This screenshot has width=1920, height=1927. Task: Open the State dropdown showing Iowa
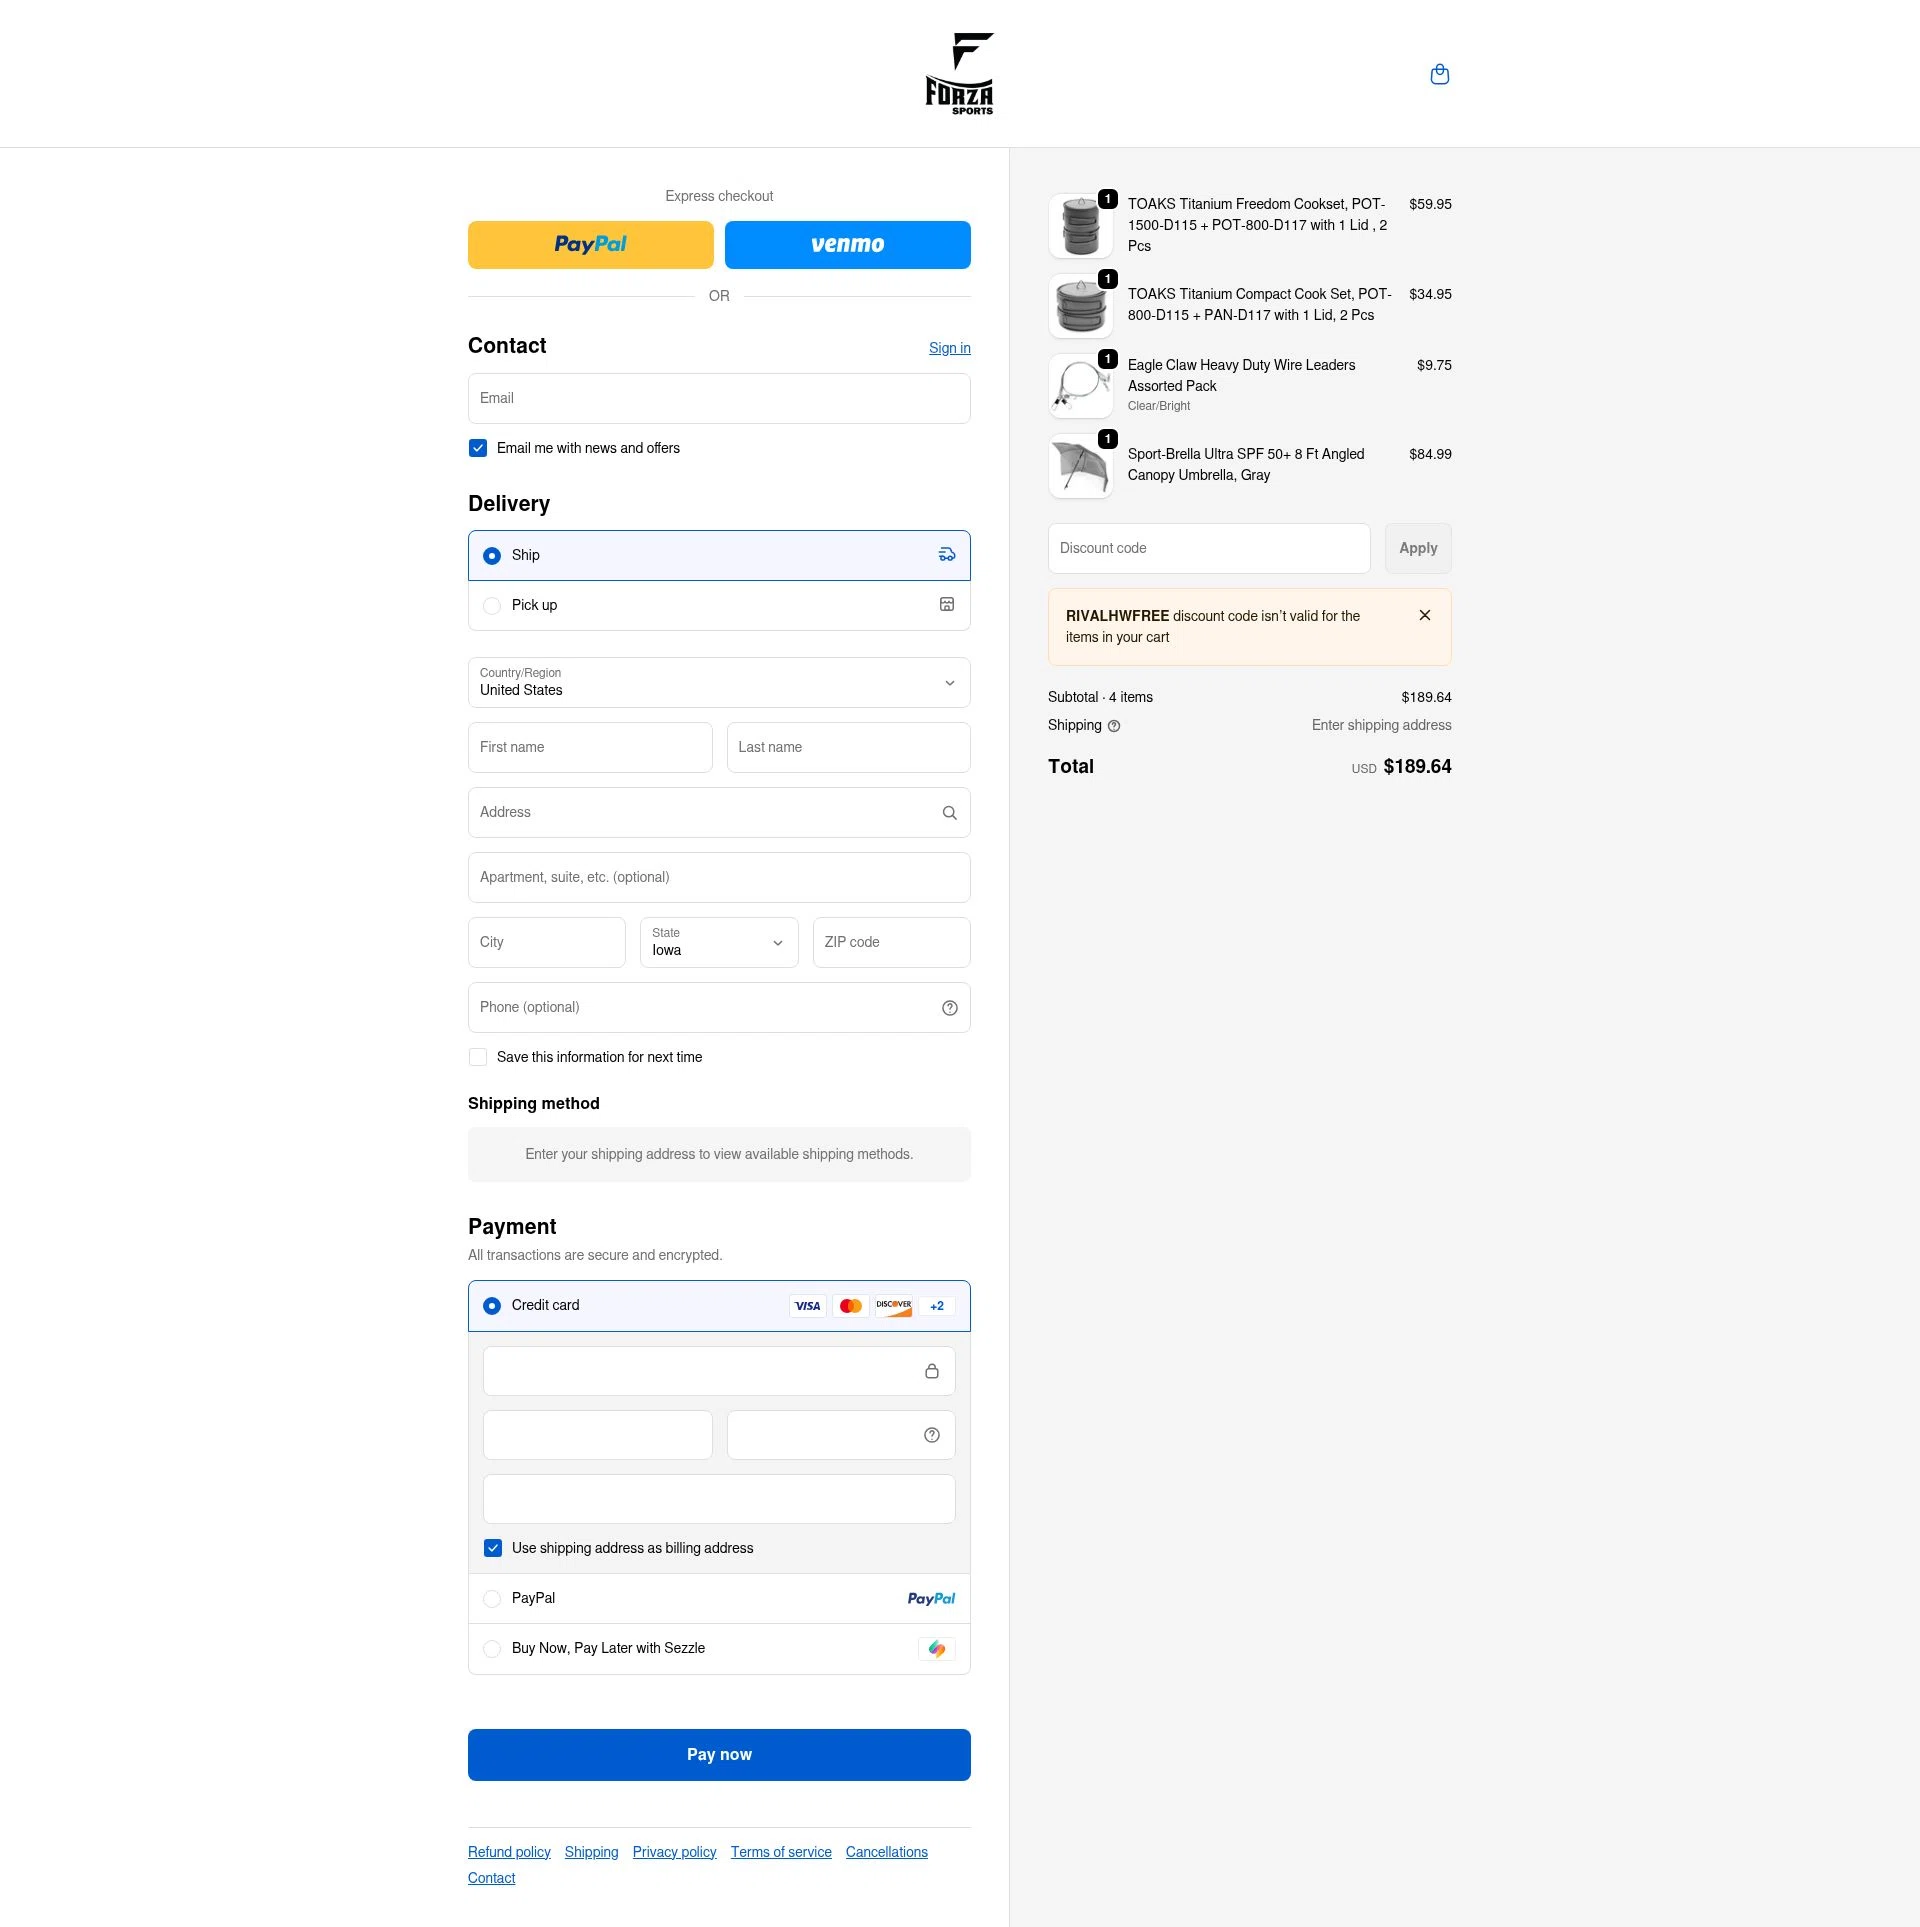pyautogui.click(x=718, y=942)
